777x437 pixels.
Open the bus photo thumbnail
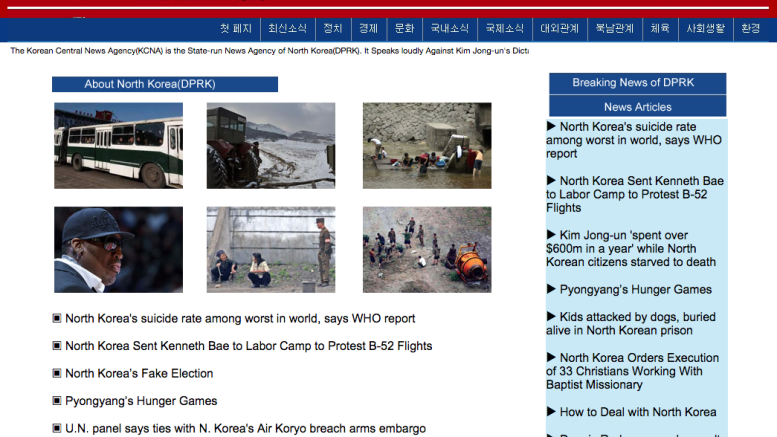118,146
